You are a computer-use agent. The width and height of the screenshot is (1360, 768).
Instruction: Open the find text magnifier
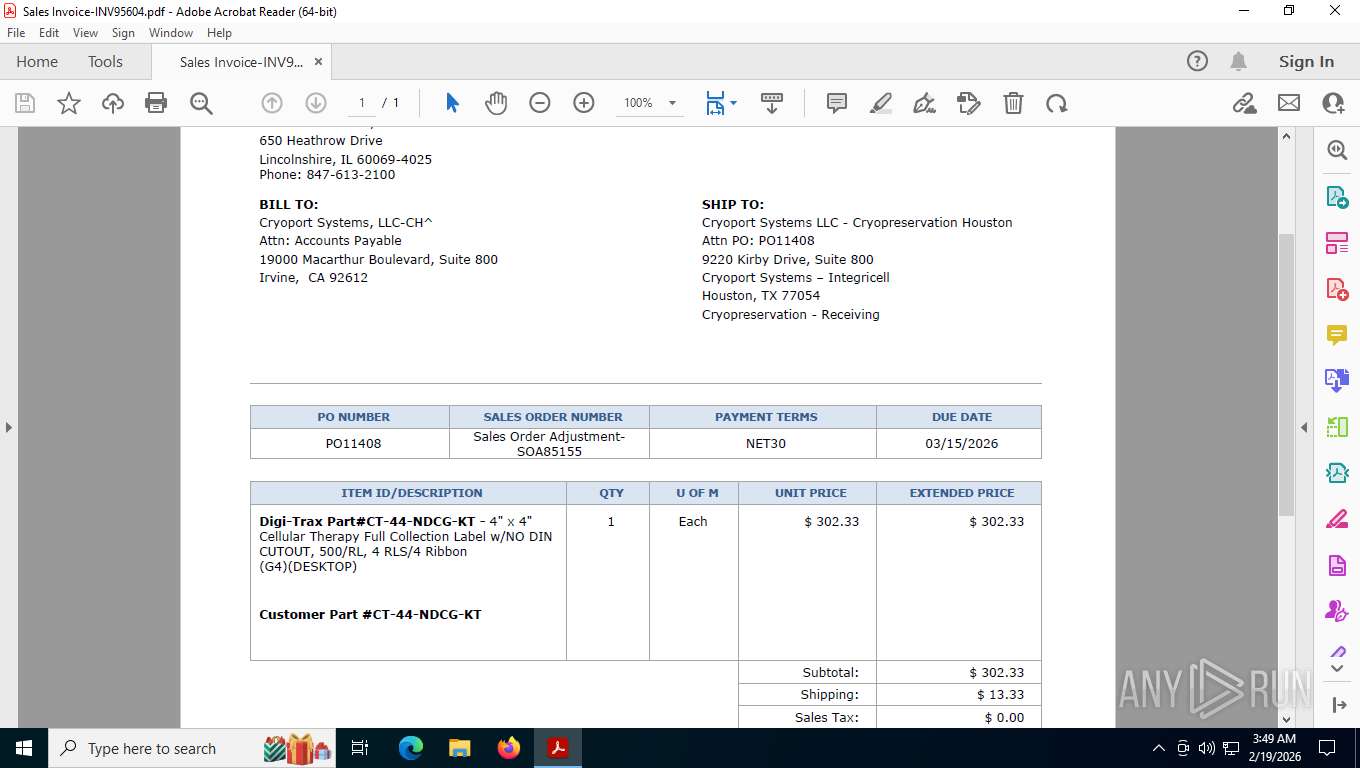[x=201, y=103]
